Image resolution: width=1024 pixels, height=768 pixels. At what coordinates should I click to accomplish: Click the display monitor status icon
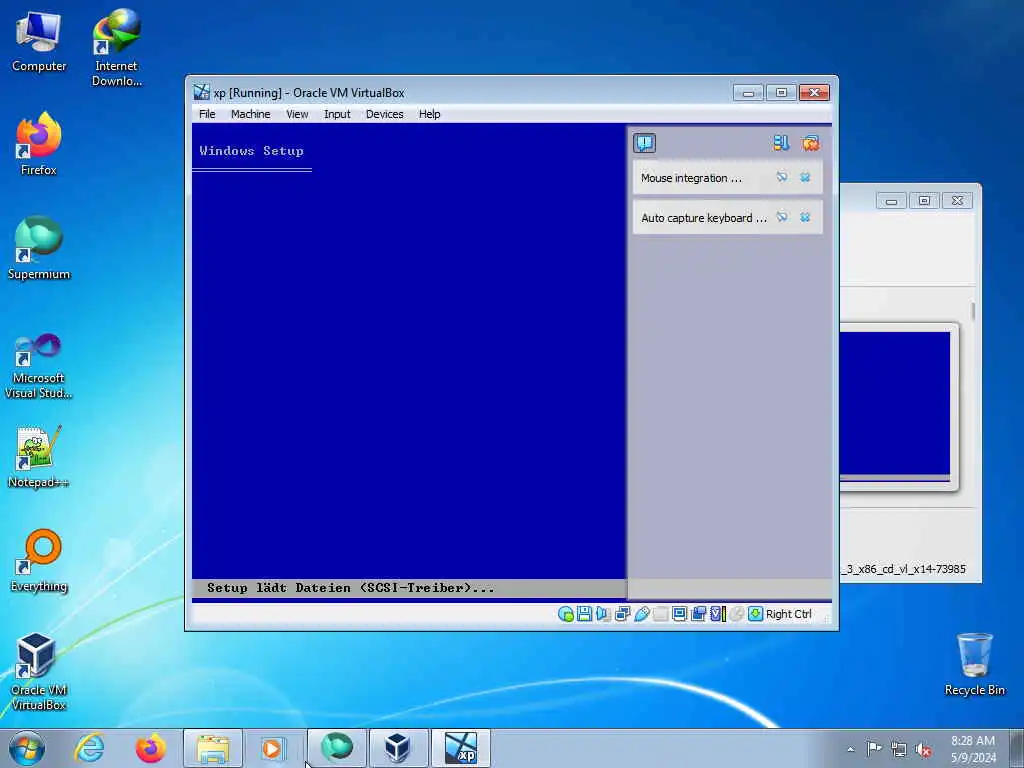pos(679,614)
